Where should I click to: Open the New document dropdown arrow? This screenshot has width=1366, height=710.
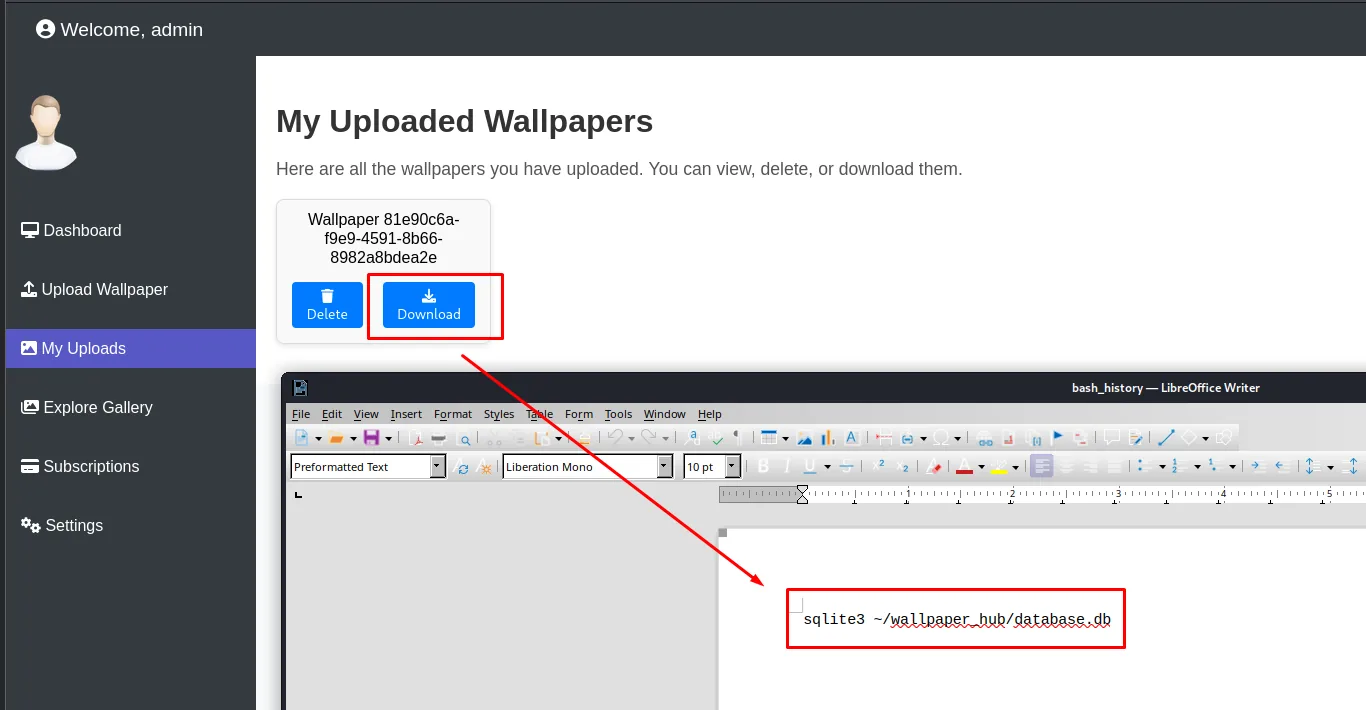point(318,439)
